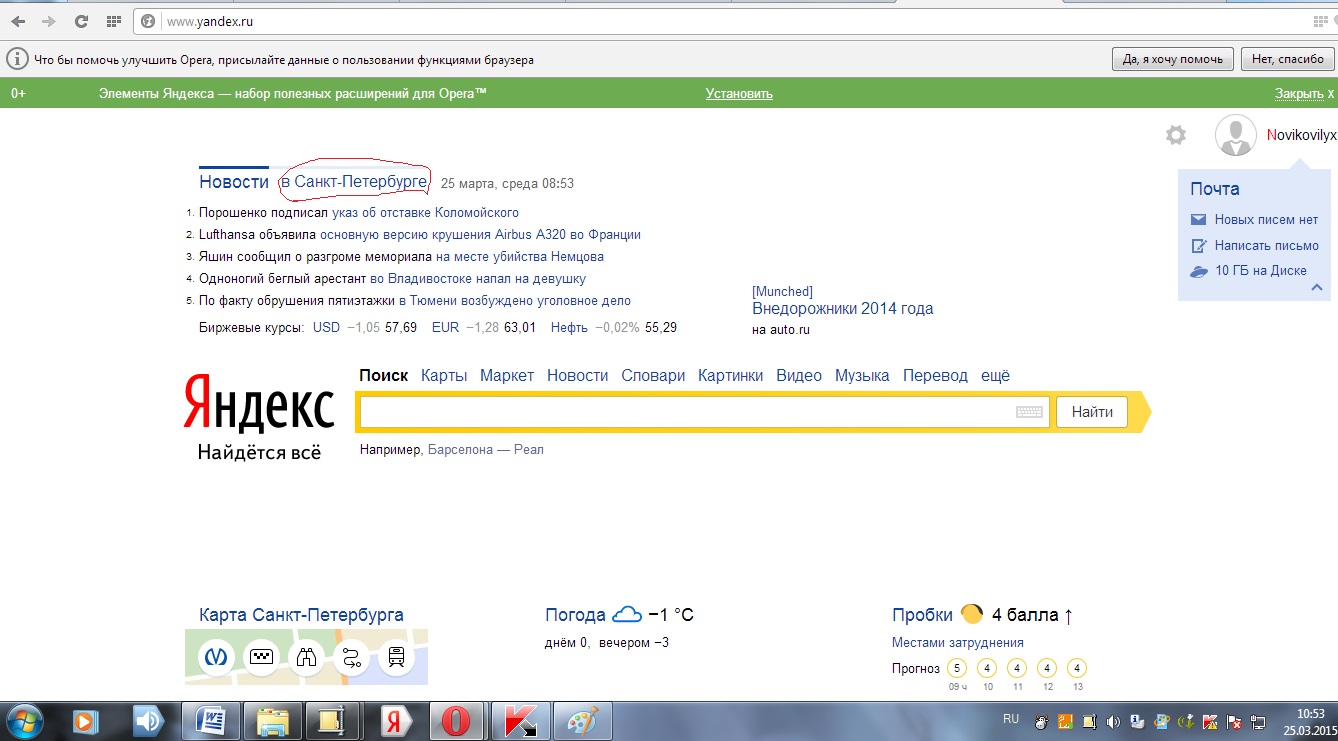Image resolution: width=1338 pixels, height=741 pixels.
Task: Click the Установить link in green bar
Action: 739,94
